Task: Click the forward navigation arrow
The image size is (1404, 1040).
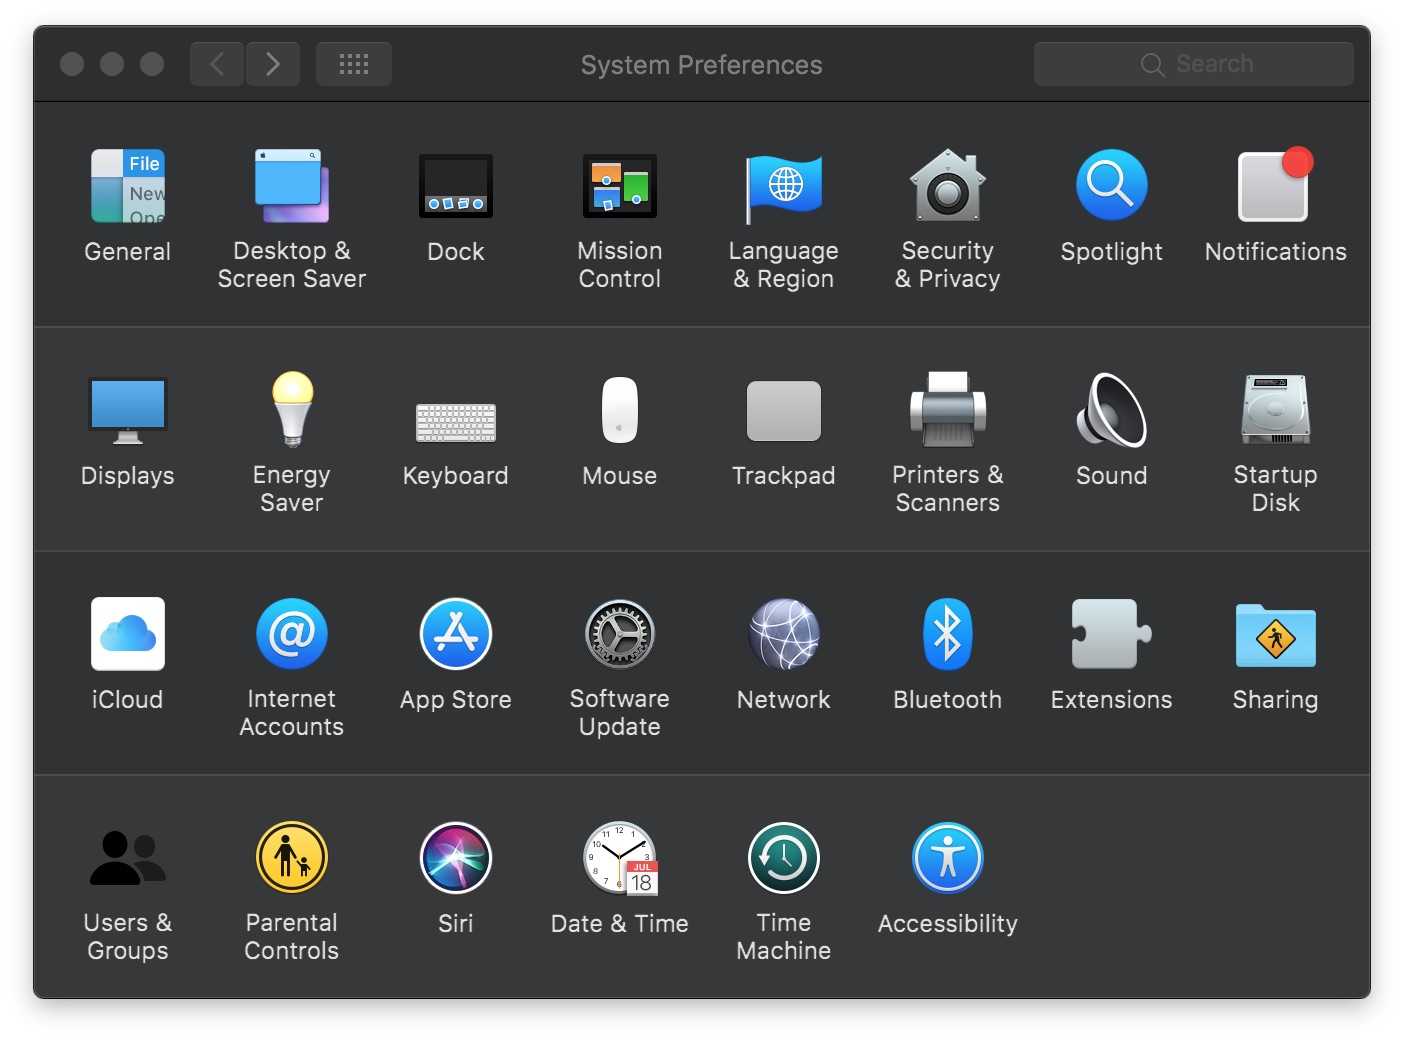Action: [273, 64]
